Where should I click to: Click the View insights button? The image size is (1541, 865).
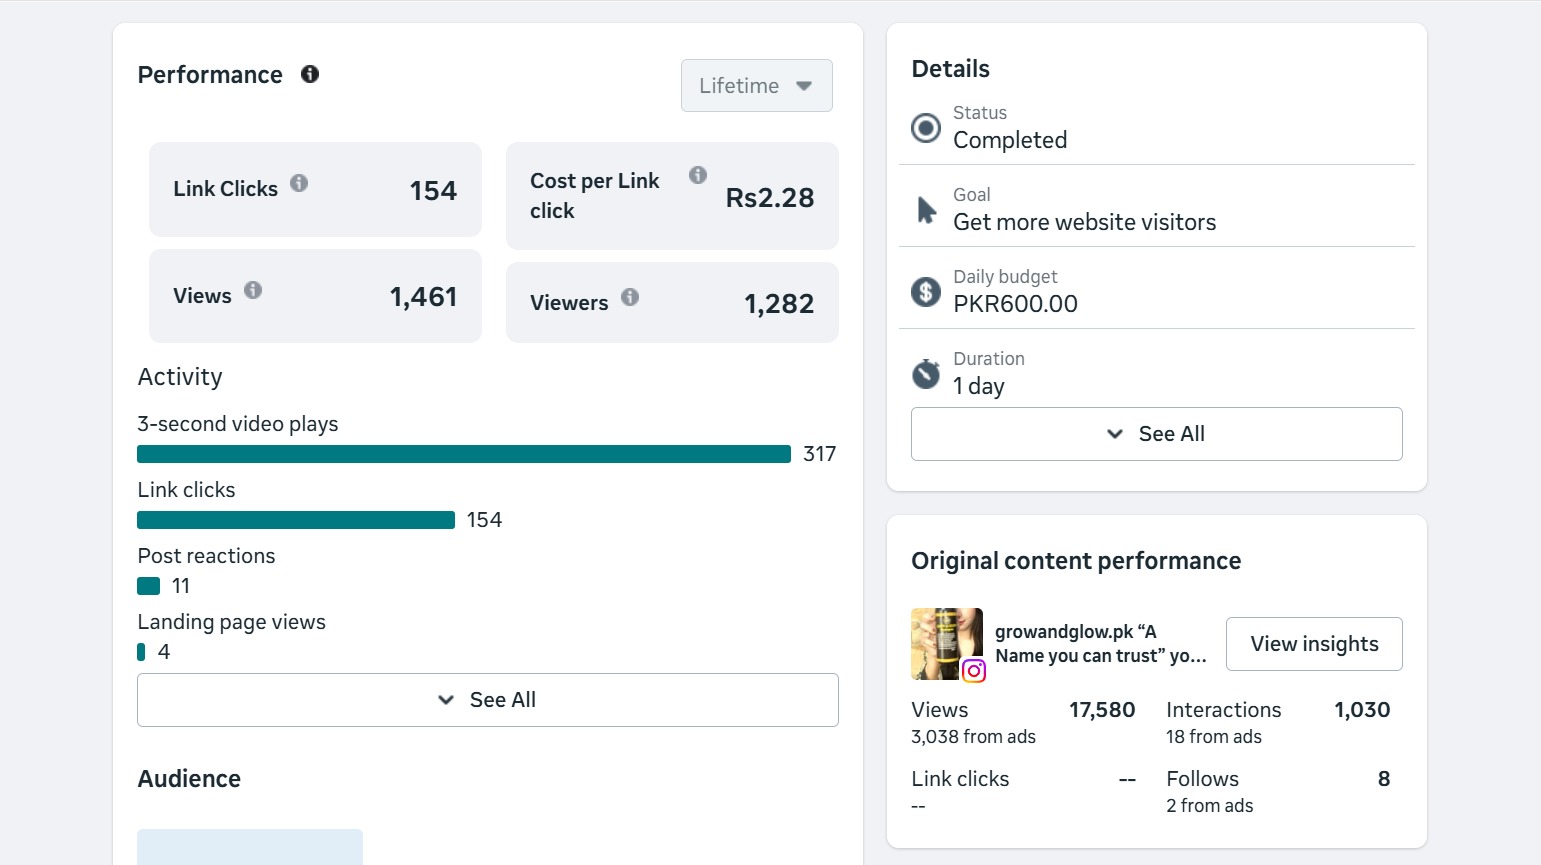tap(1313, 644)
